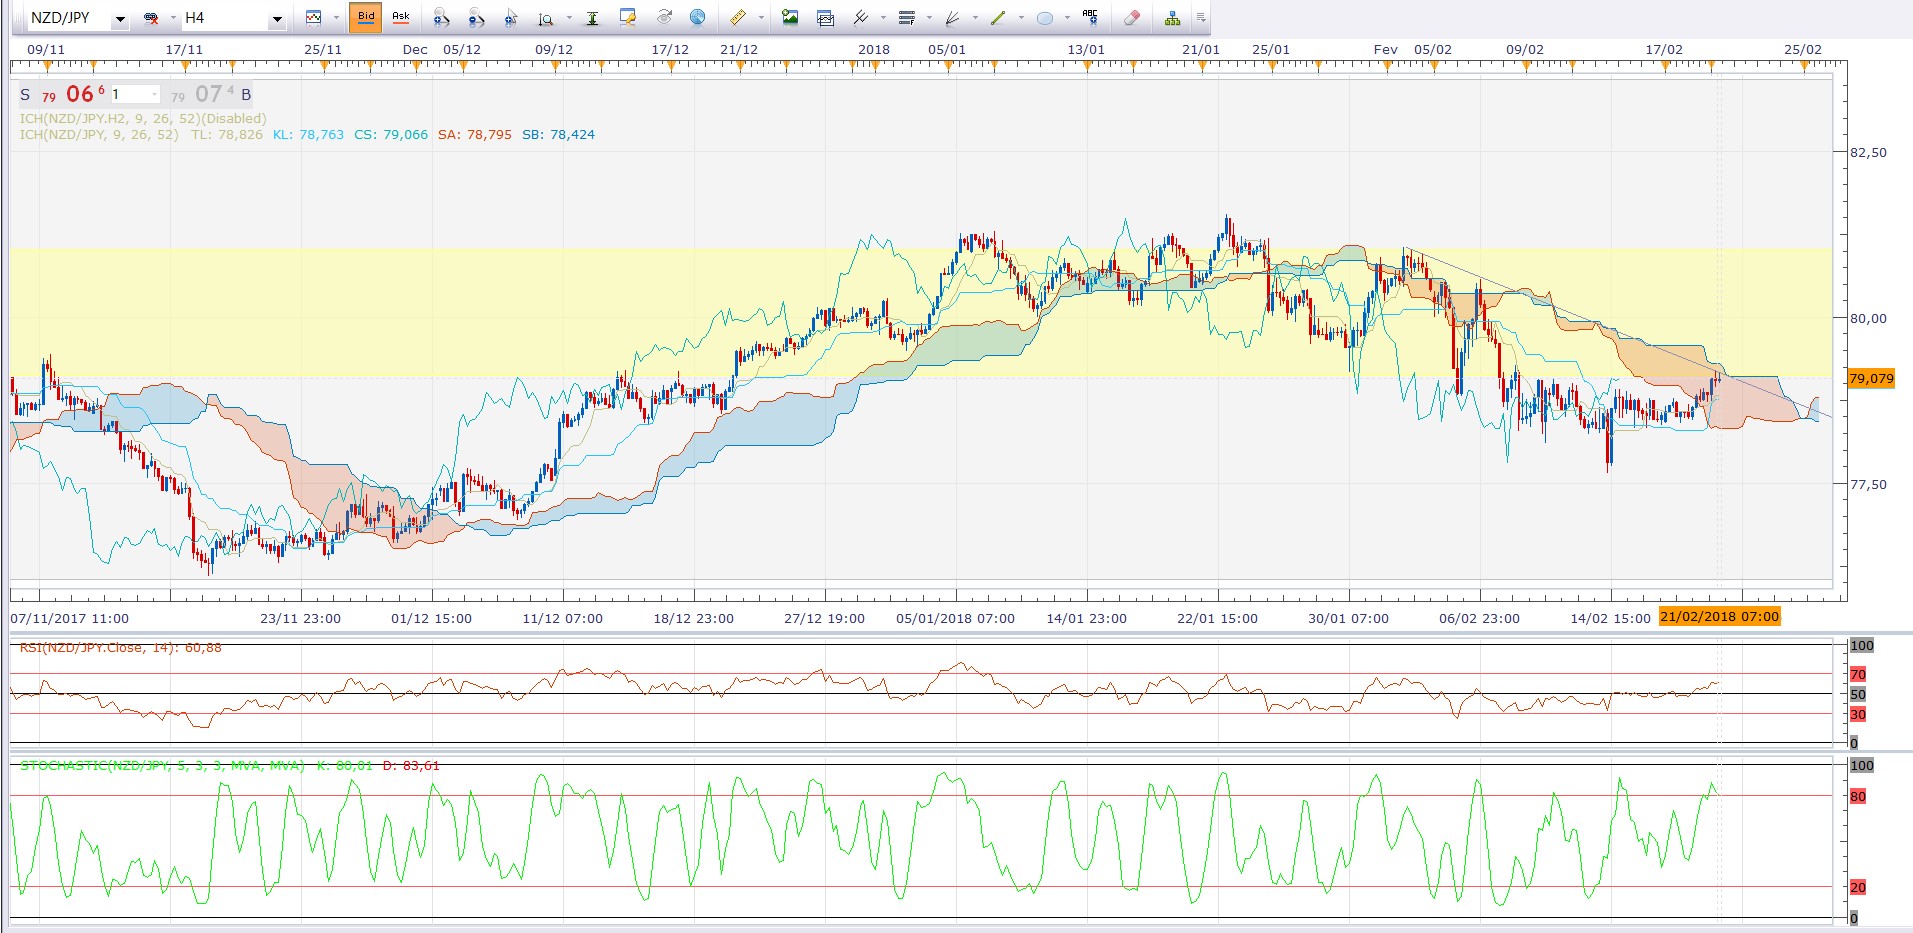Expand the chart type dropdown arrow
The image size is (1913, 933).
point(335,18)
